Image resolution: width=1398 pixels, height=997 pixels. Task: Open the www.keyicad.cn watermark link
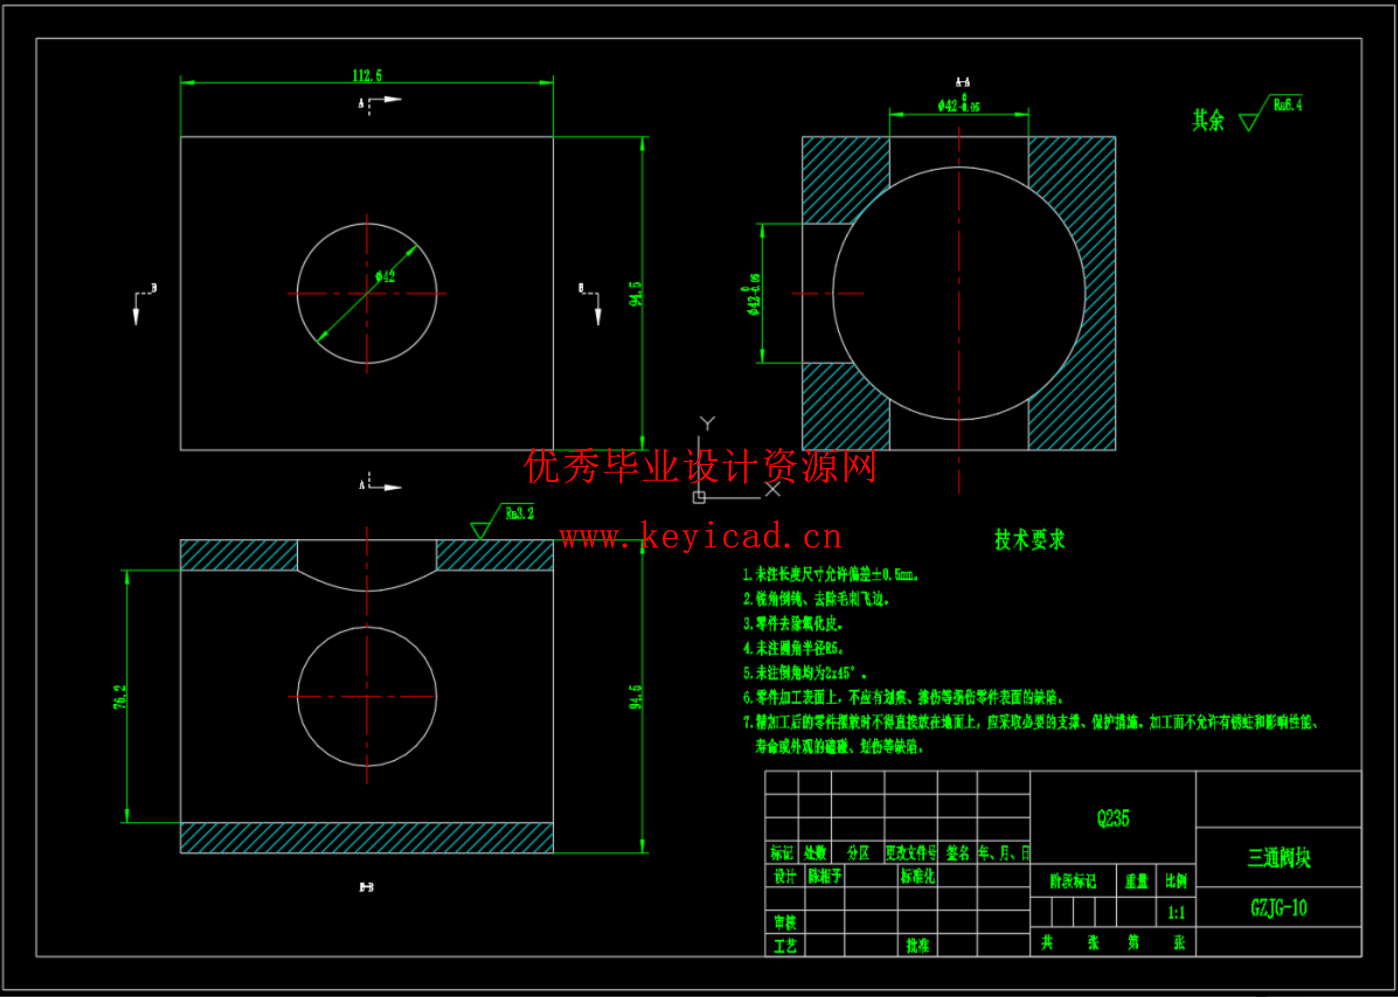pos(700,537)
